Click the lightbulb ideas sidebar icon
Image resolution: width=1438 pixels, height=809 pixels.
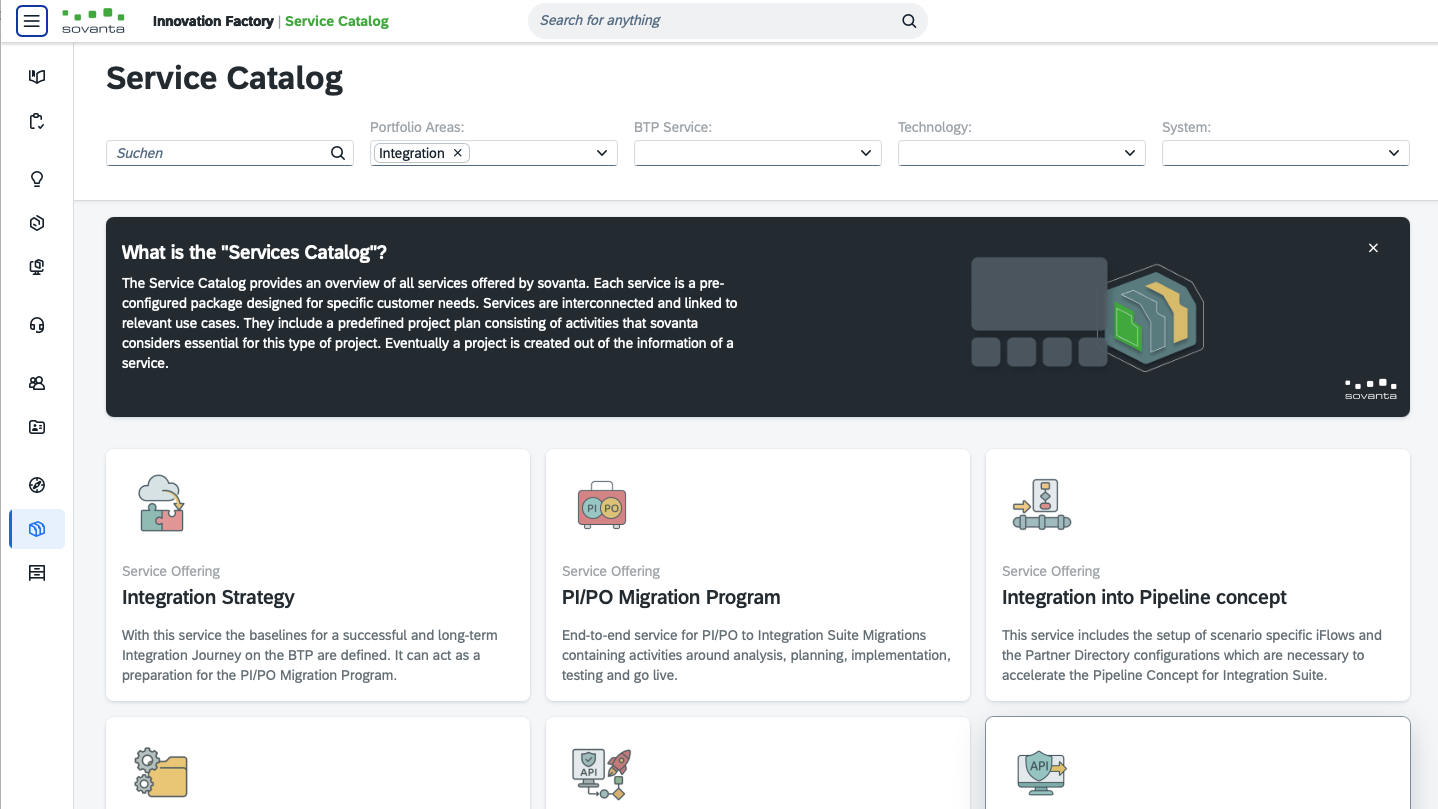click(x=37, y=179)
